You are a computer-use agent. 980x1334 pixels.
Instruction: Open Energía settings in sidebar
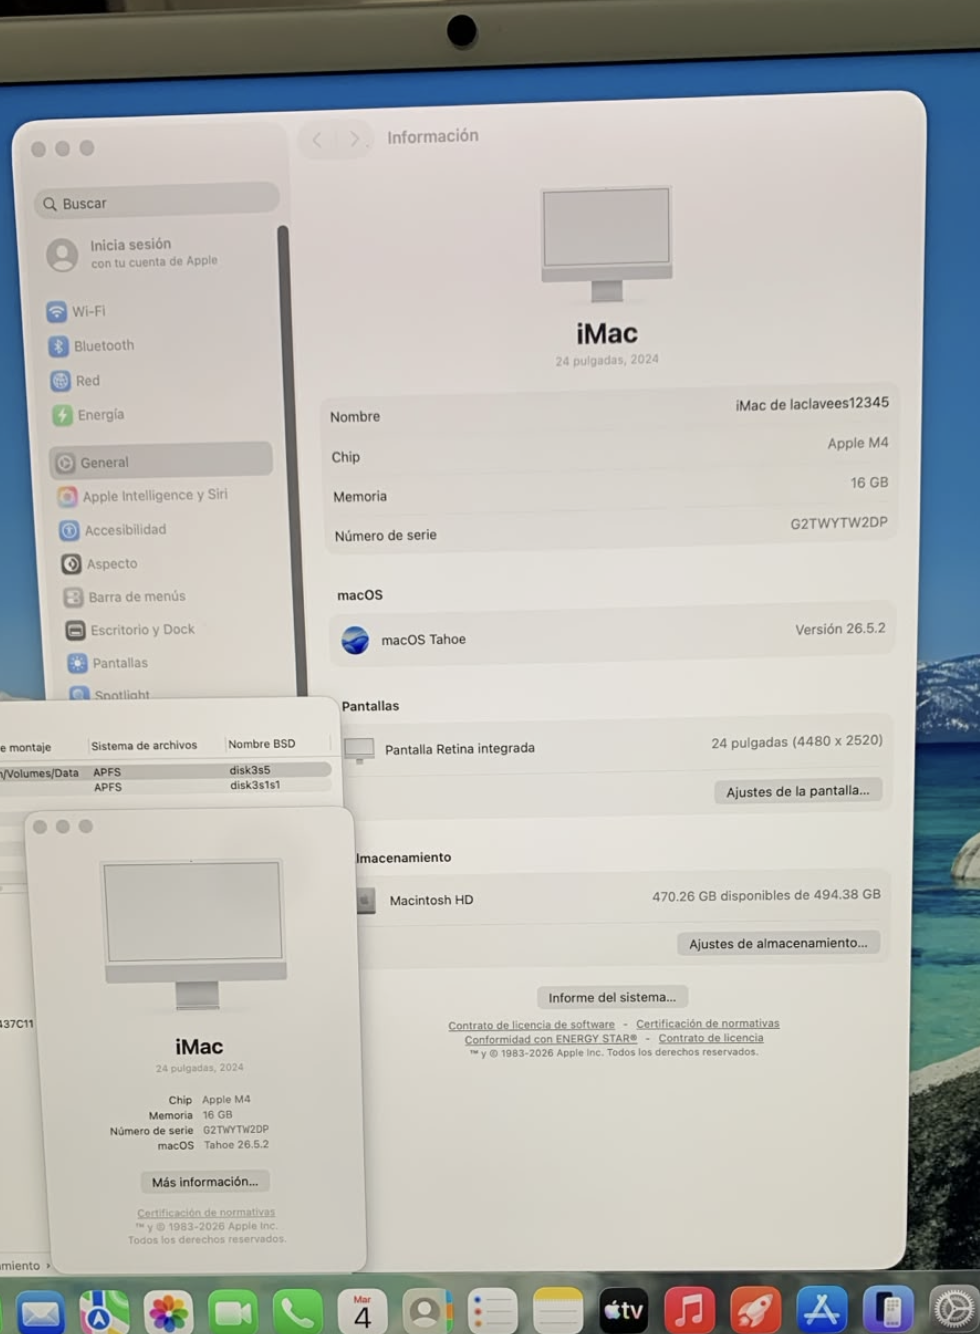coord(90,414)
